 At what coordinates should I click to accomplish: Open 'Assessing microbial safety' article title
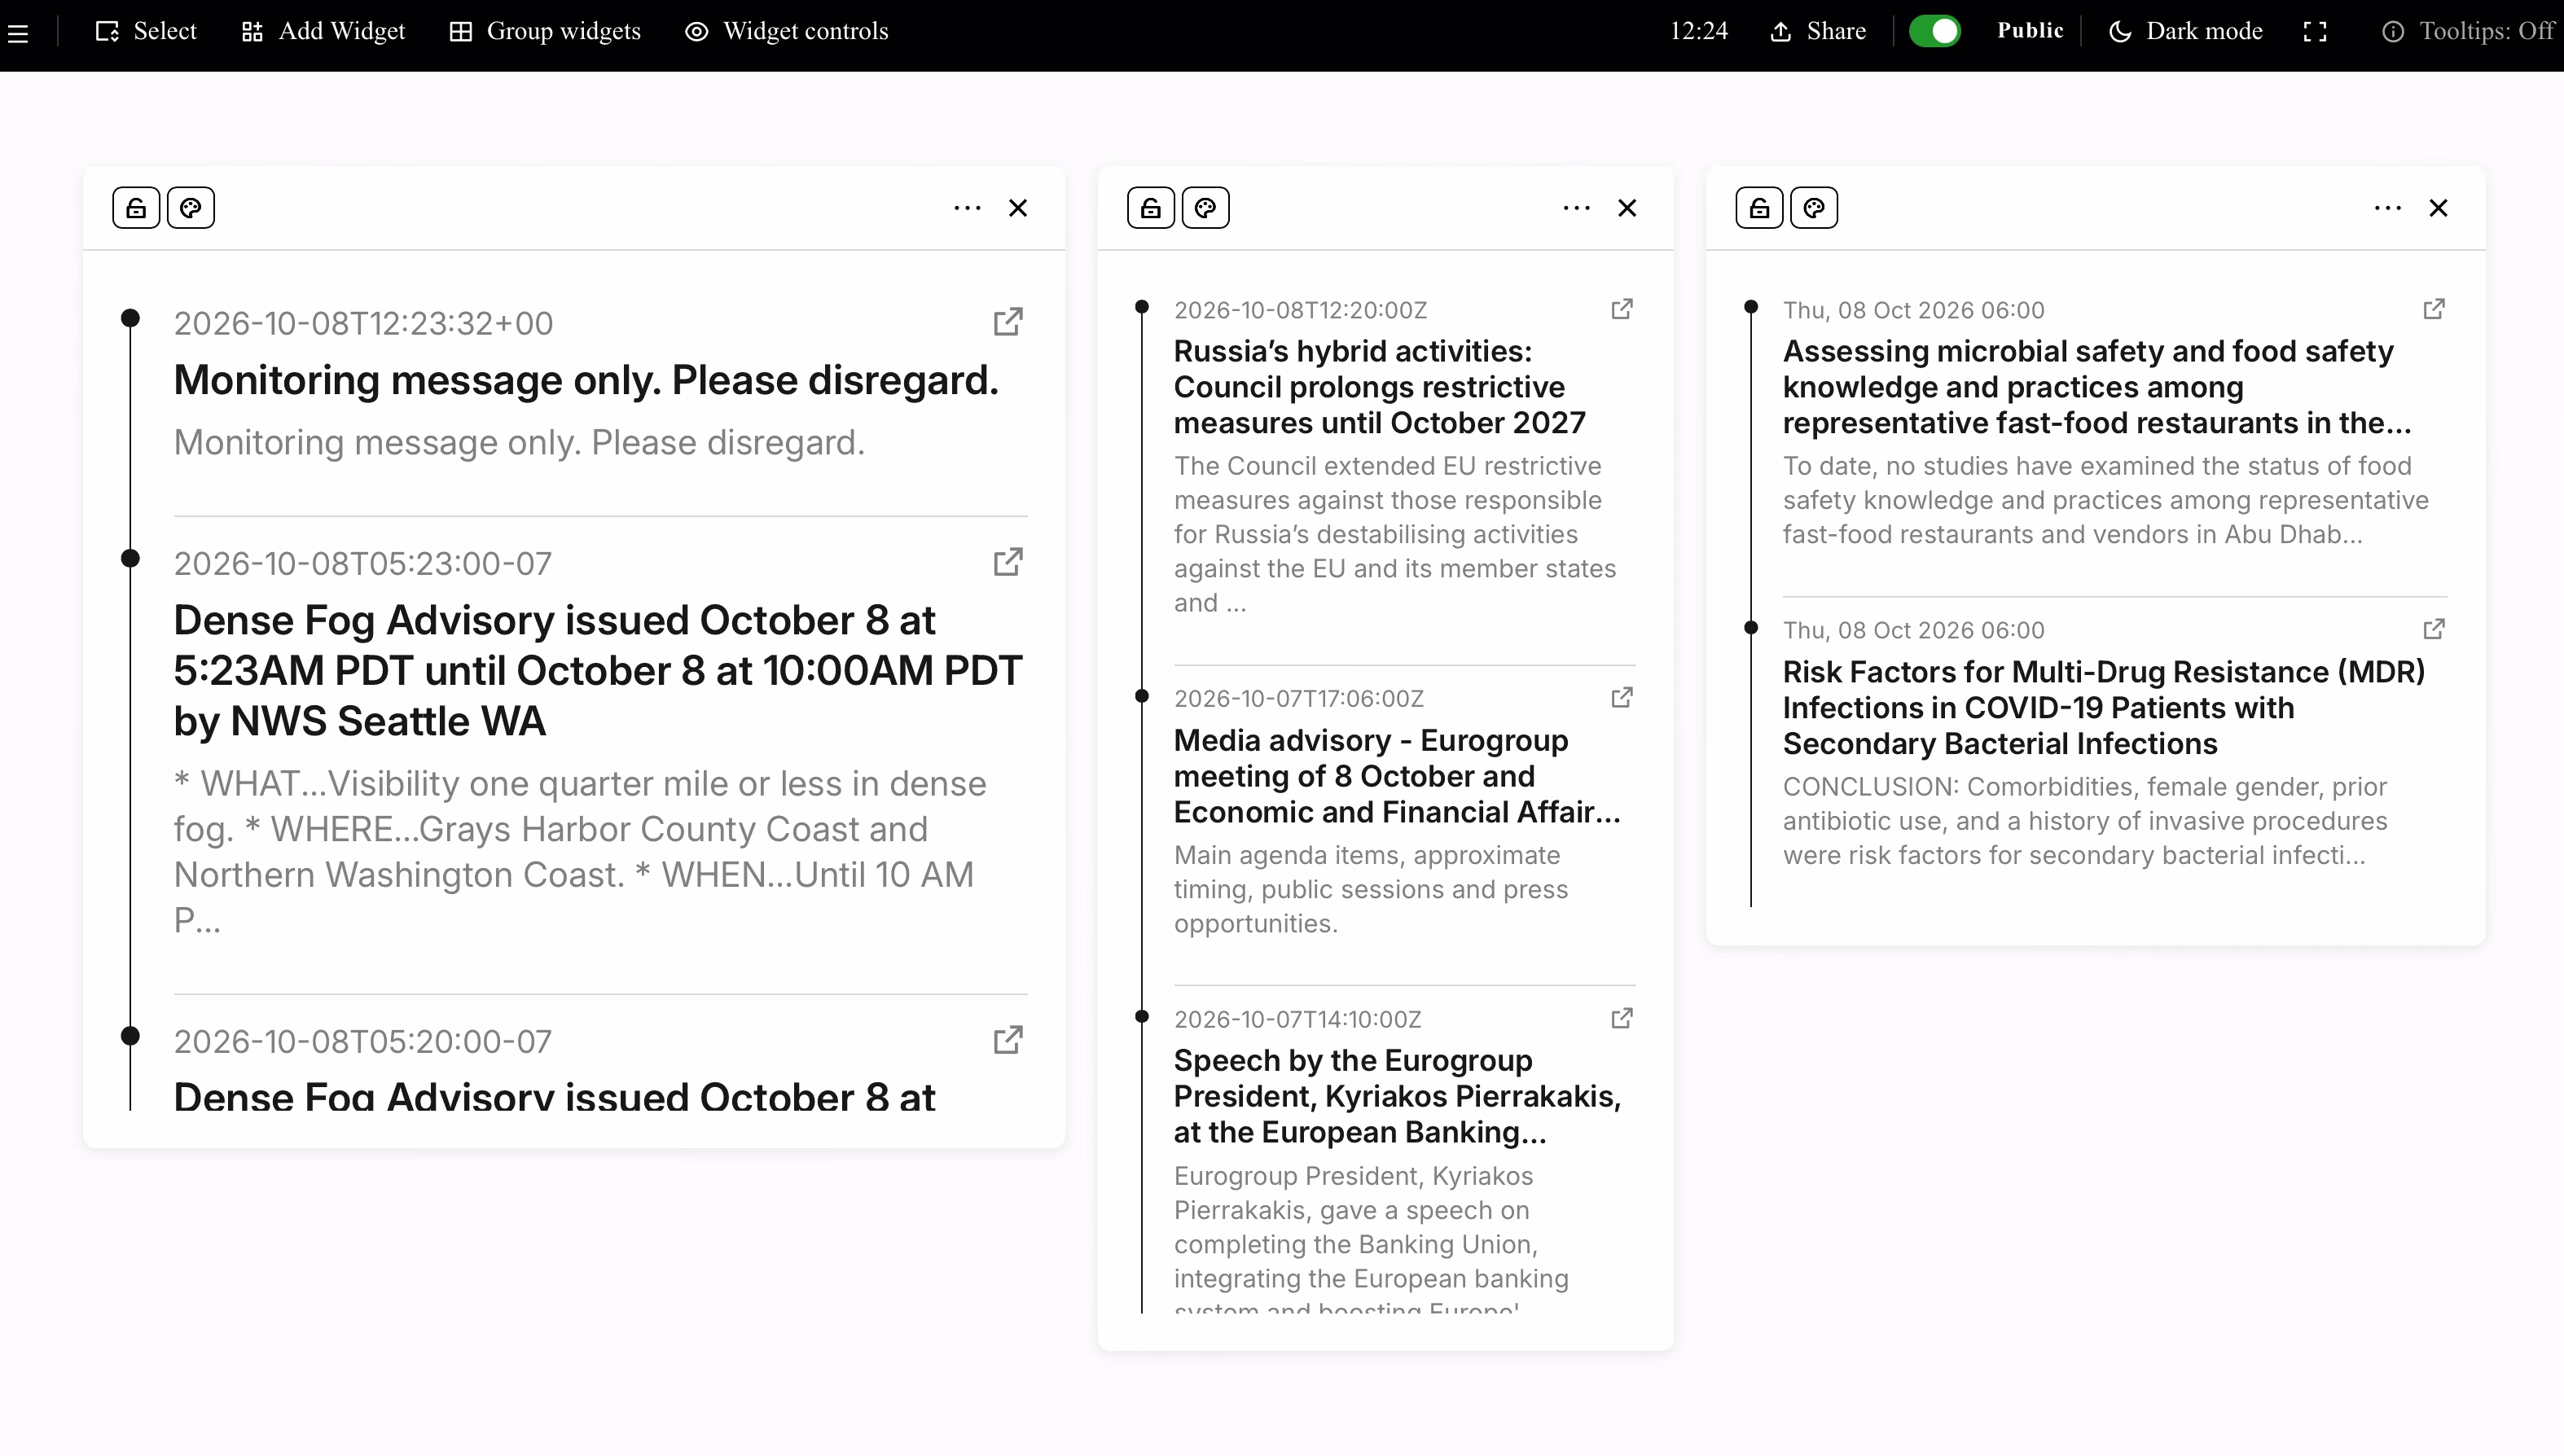coord(2097,387)
